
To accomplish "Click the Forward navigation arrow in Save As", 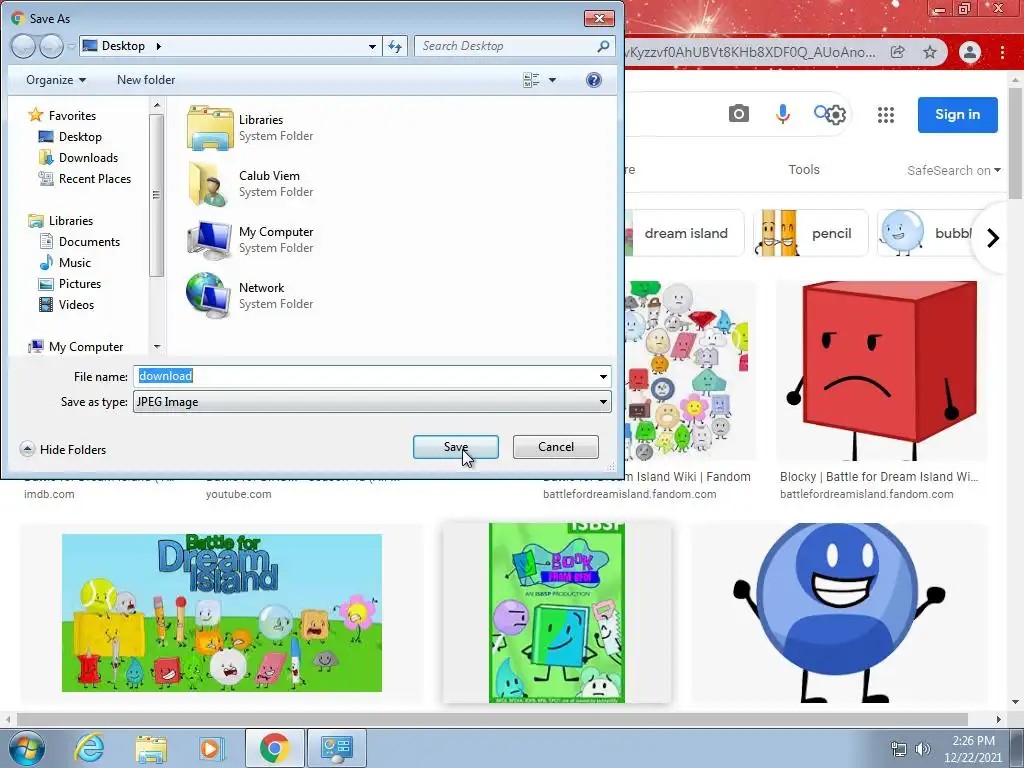I will point(52,46).
